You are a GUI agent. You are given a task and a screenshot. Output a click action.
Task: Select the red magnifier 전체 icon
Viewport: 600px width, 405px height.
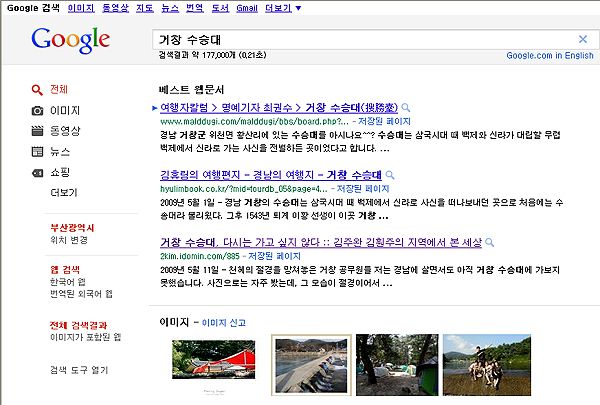pos(37,90)
